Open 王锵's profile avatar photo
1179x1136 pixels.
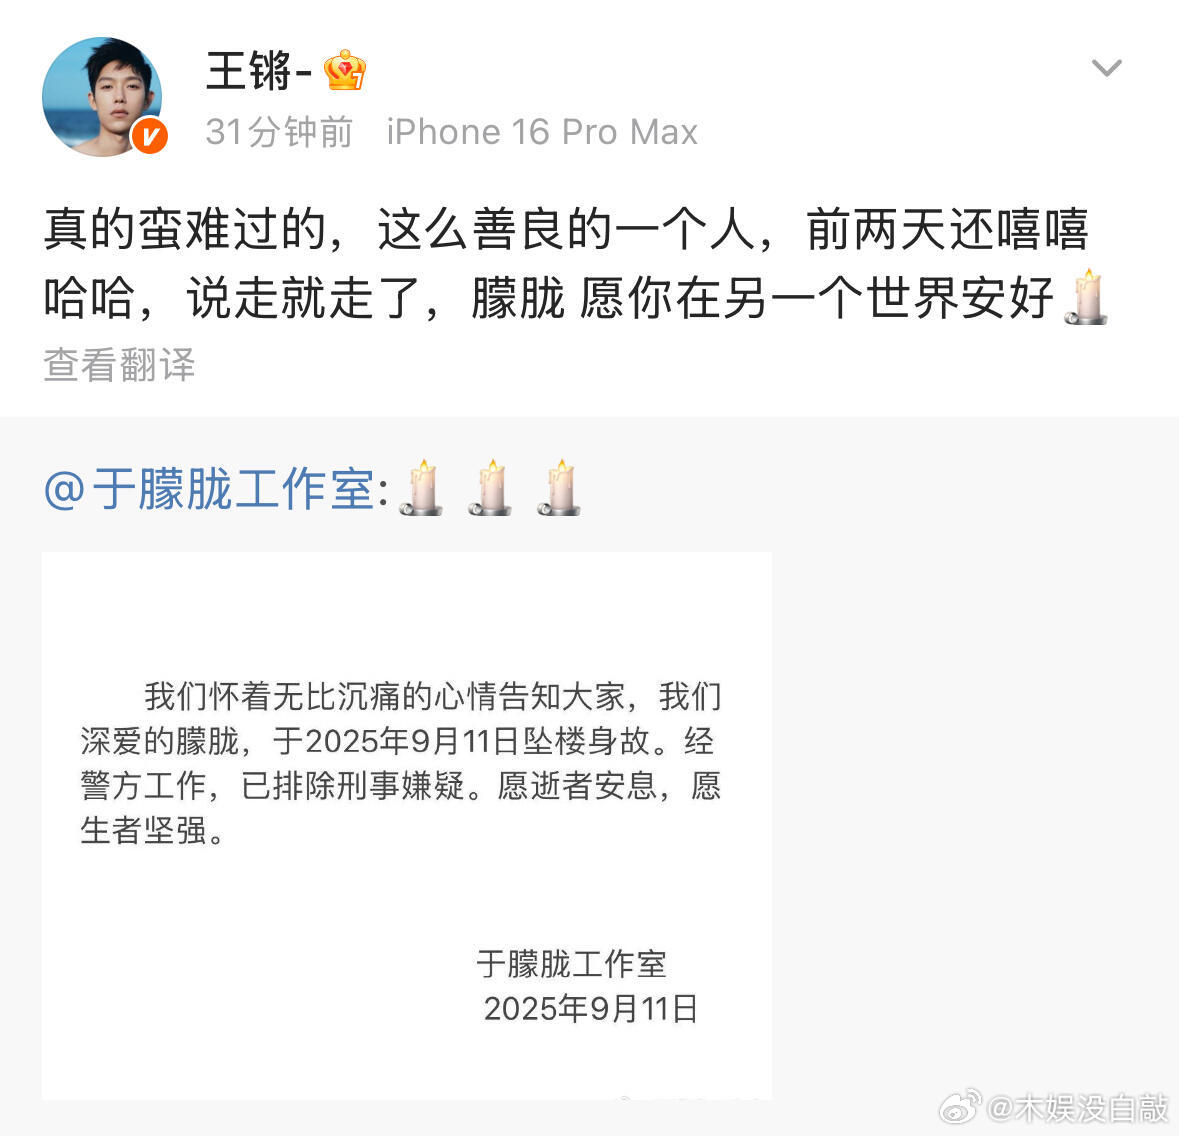(x=103, y=97)
